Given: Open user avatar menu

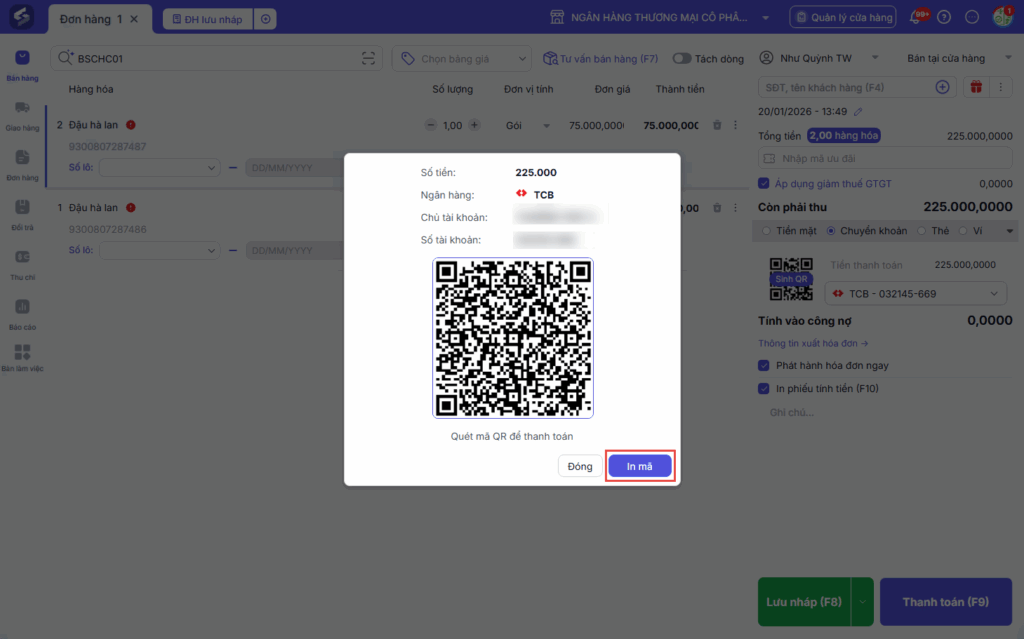Looking at the screenshot, I should pyautogui.click(x=1002, y=16).
